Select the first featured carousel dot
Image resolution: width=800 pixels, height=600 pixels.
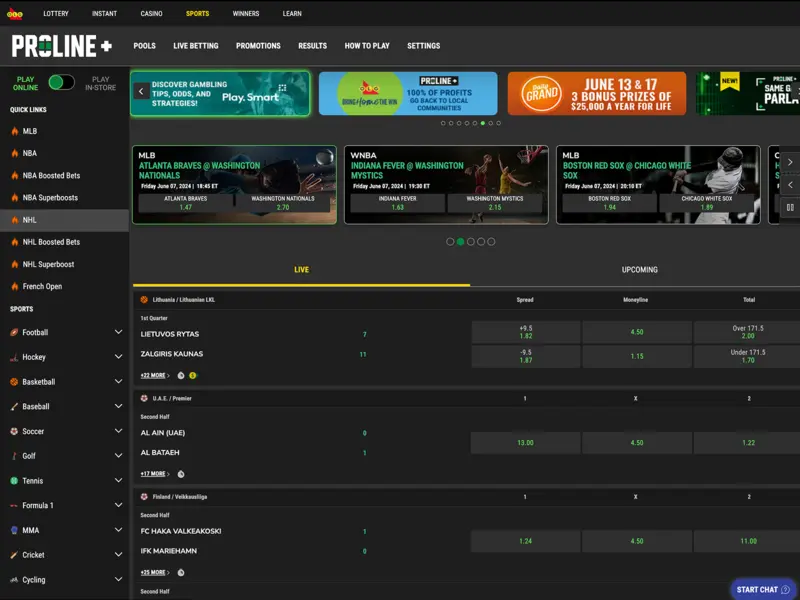tap(450, 242)
